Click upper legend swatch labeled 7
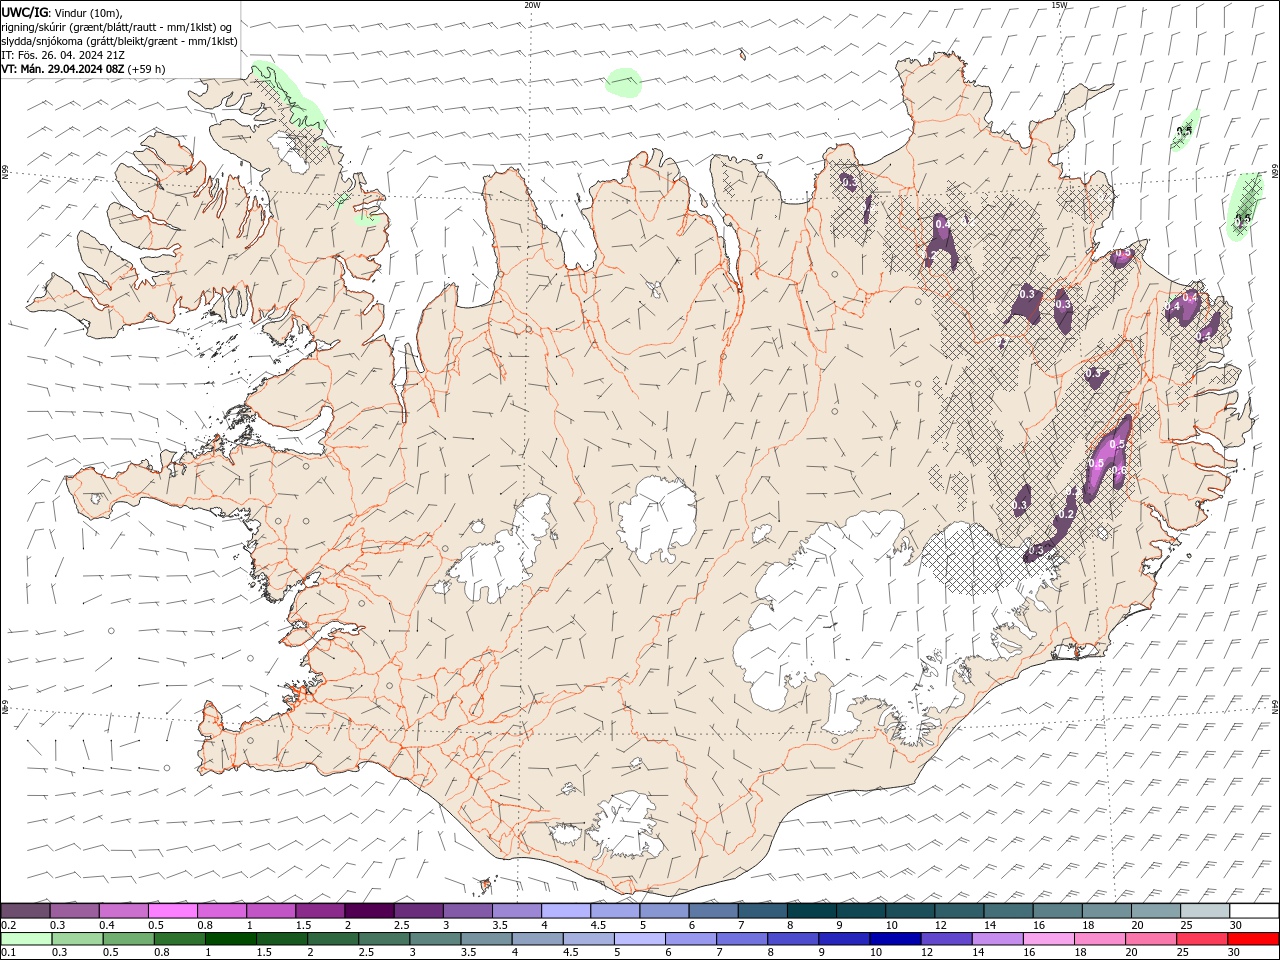The image size is (1280, 960). 762,910
